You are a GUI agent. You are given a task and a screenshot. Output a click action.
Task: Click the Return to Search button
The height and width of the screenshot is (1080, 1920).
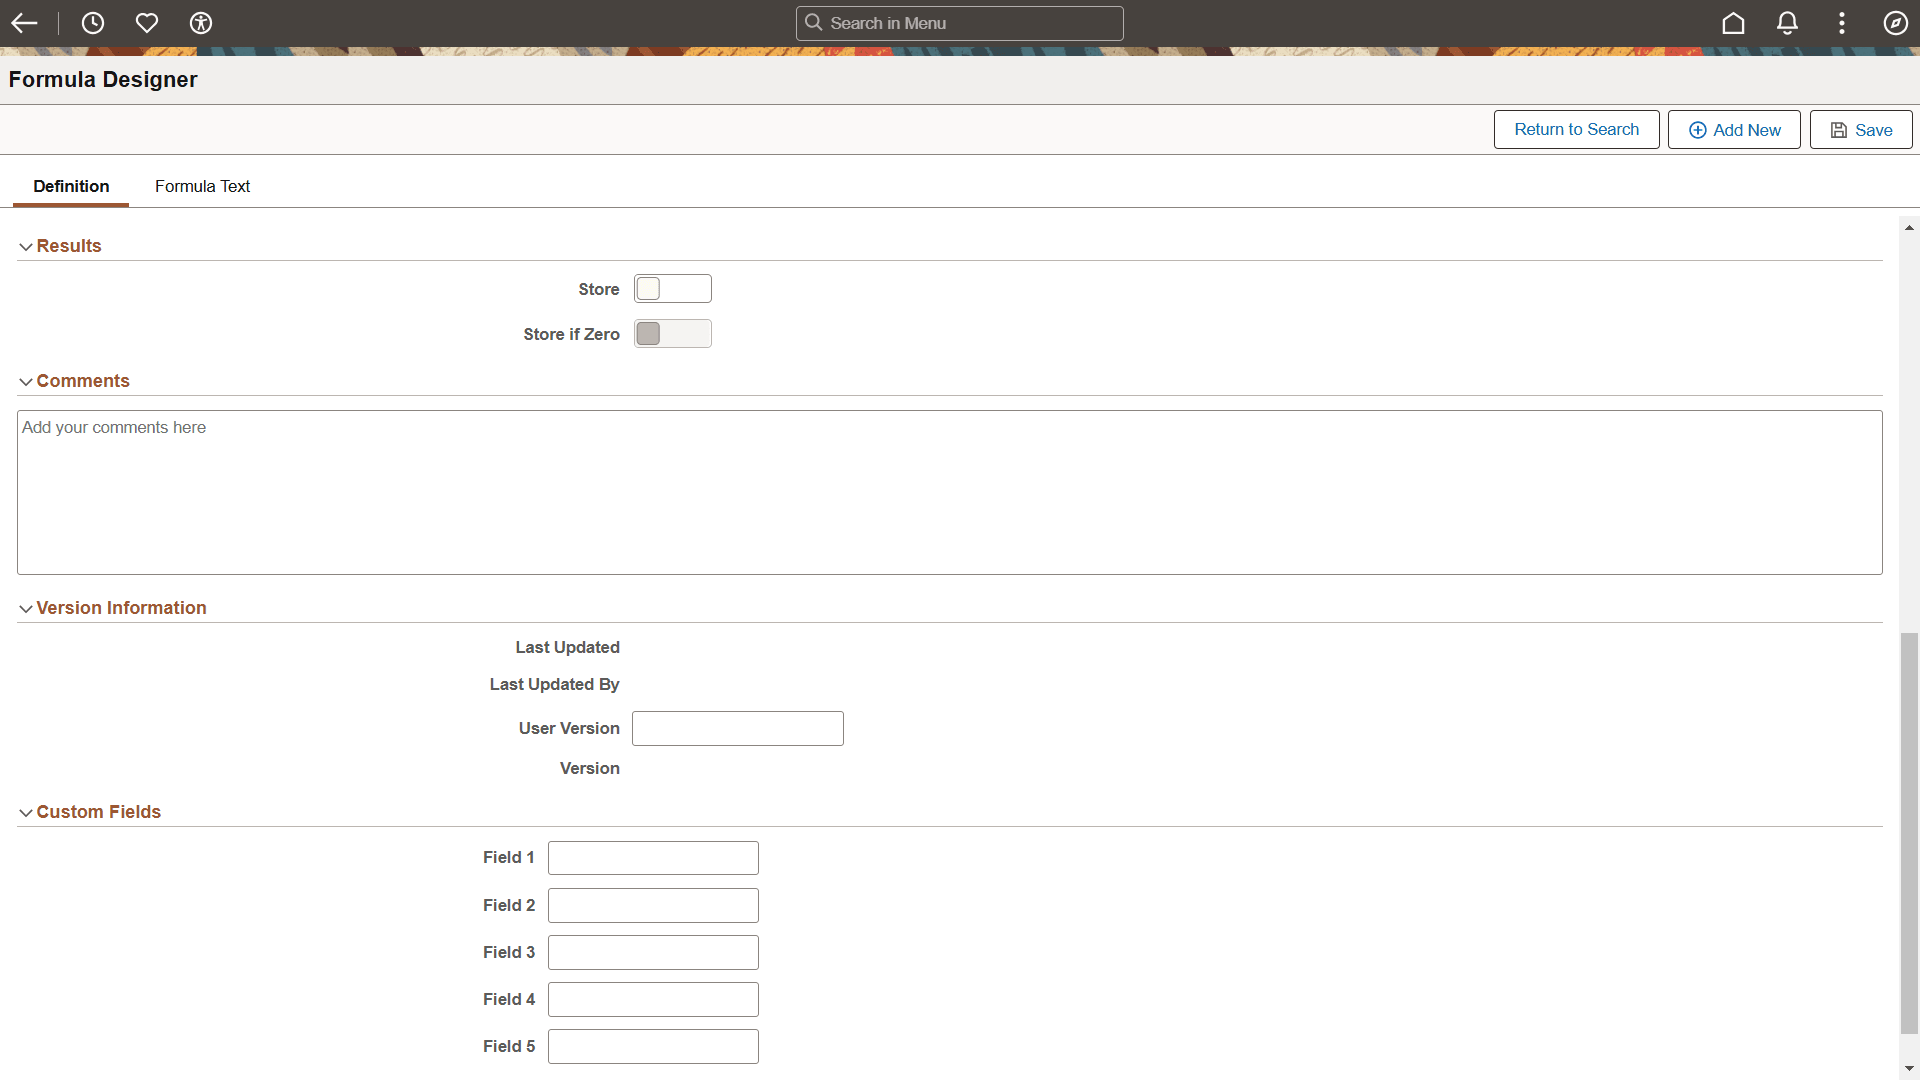(x=1576, y=130)
